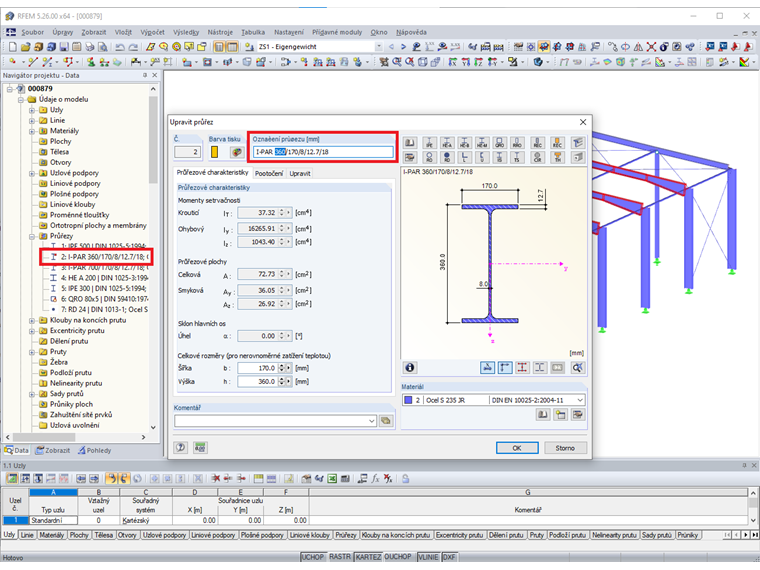Open the material Ocel S 235 JR dropdown
Screen dimensions: 760x570
(580, 400)
